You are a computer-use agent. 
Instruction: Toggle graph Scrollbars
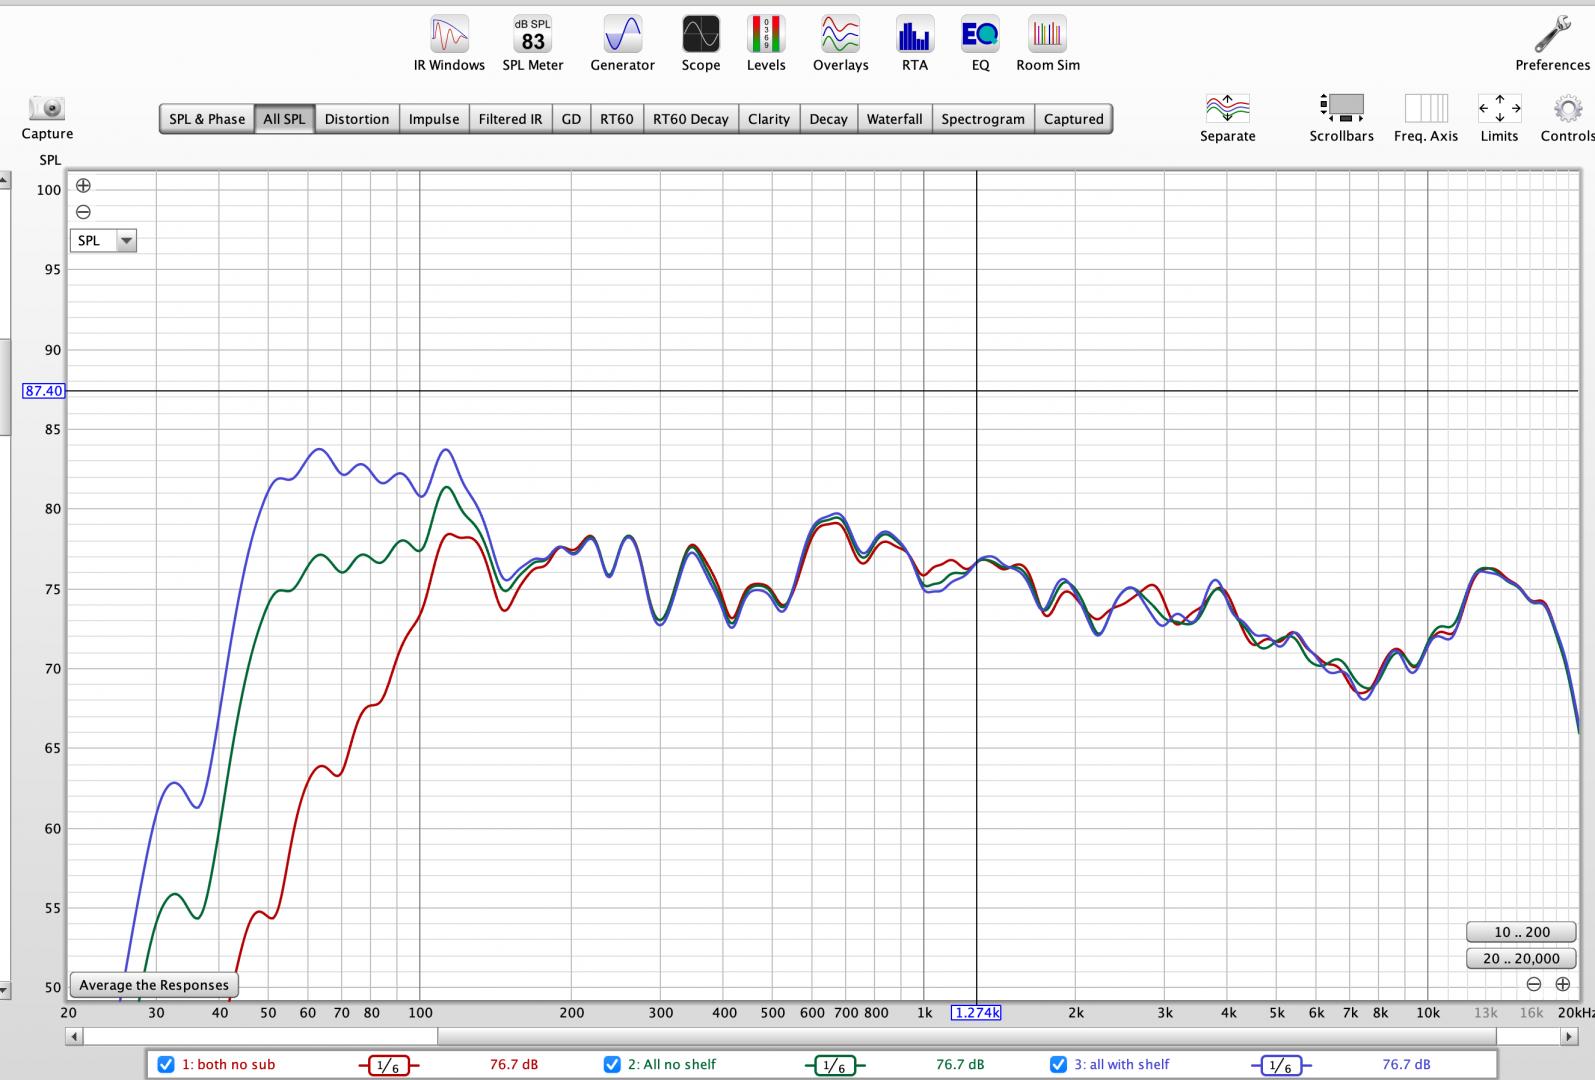tap(1341, 118)
